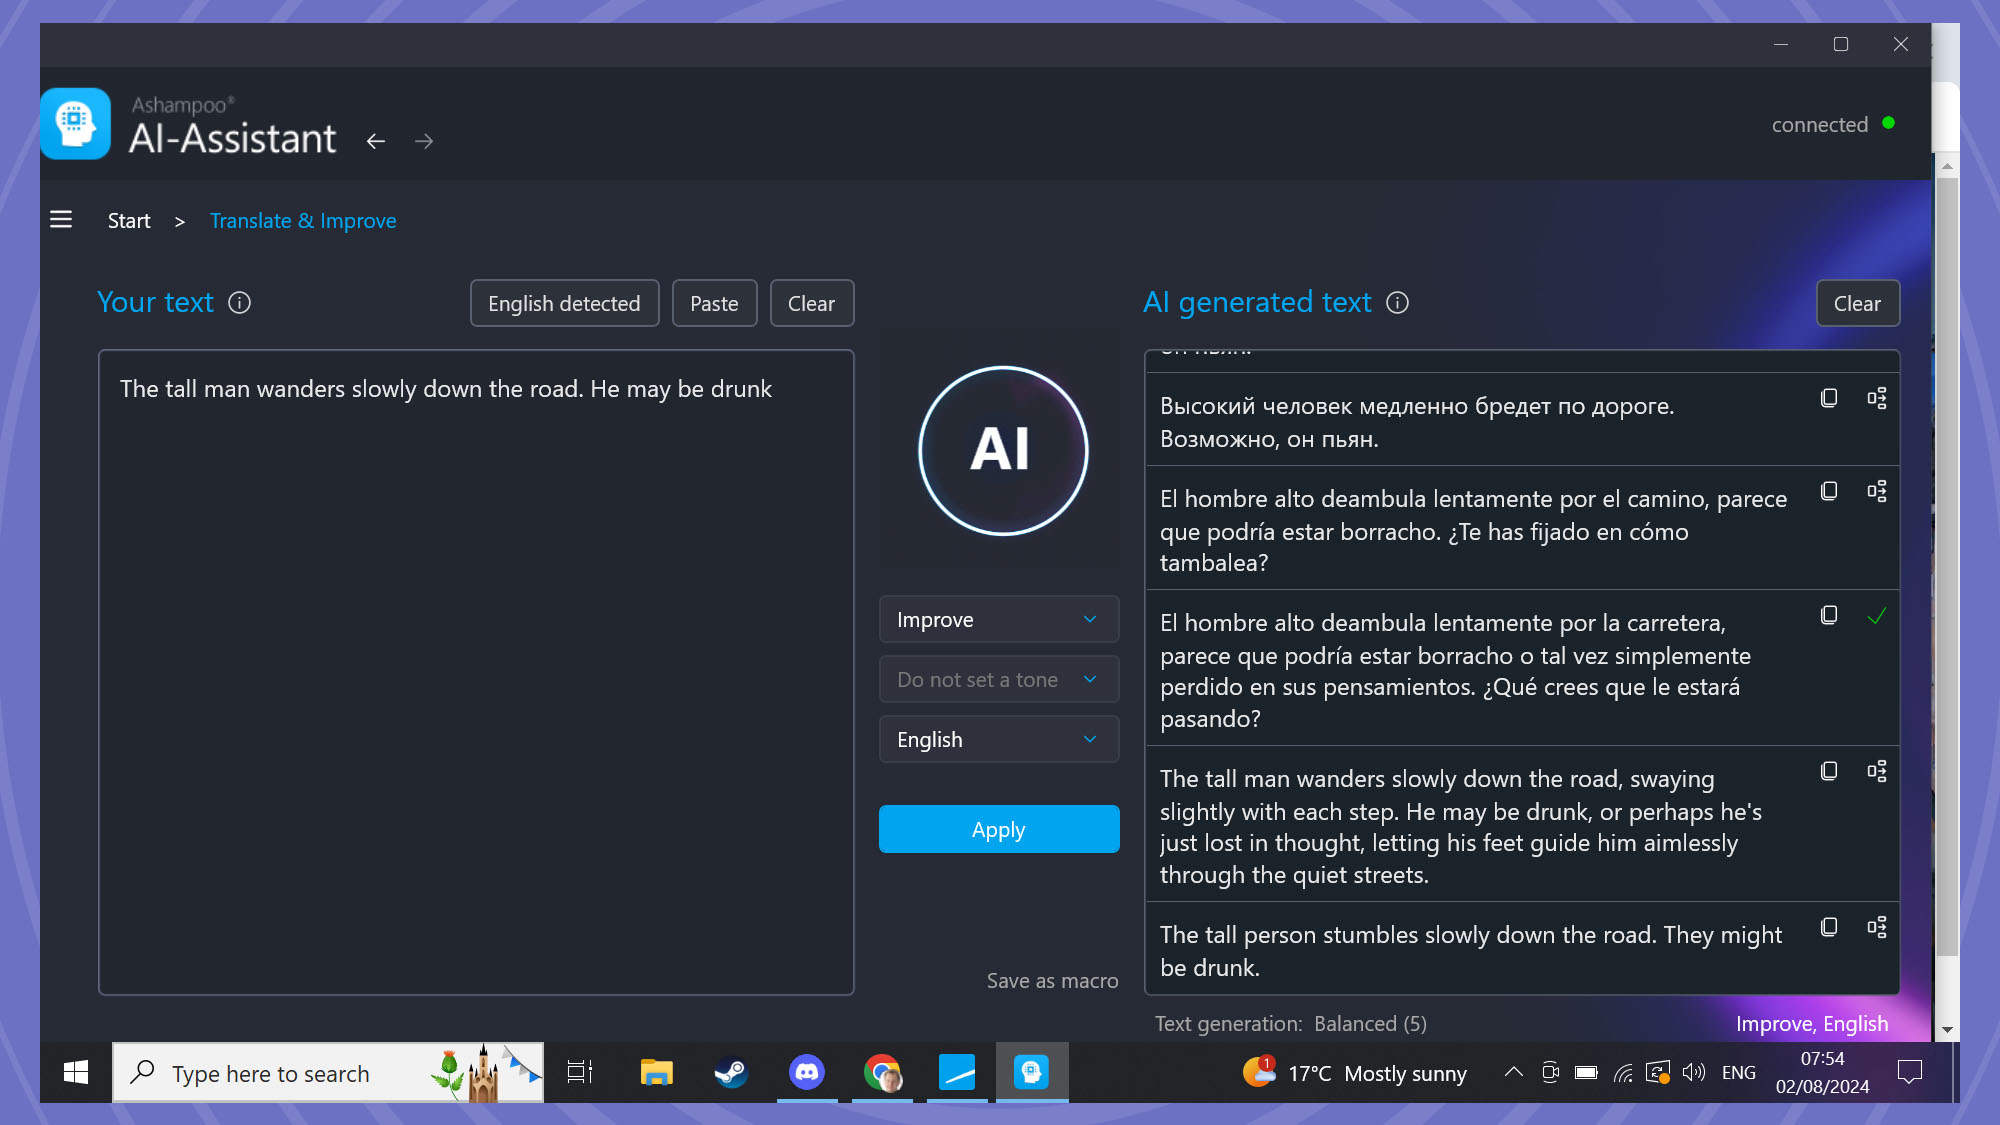Click the Paste button for input text
The width and height of the screenshot is (2000, 1125).
click(x=714, y=304)
